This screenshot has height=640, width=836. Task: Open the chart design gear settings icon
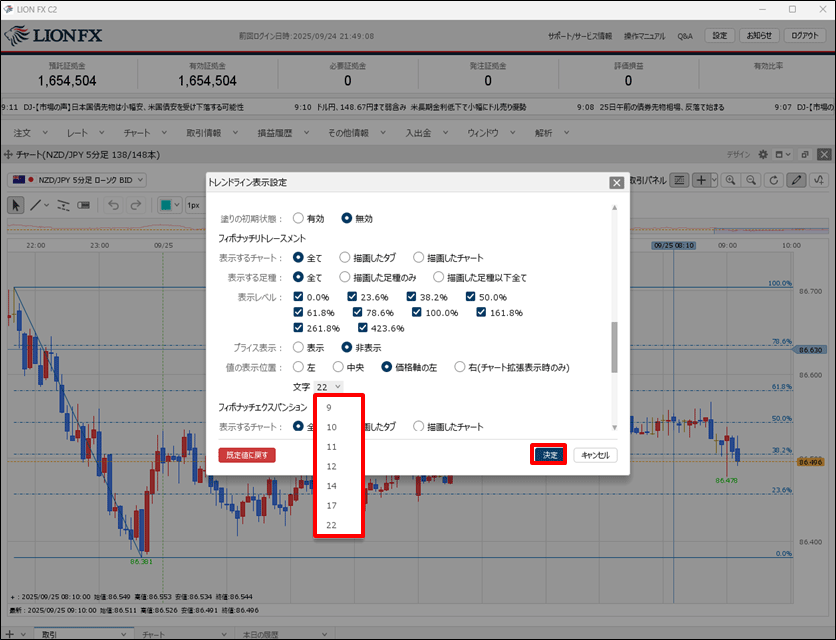pos(764,155)
